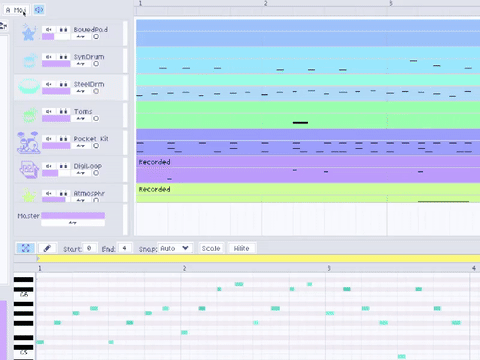The height and width of the screenshot is (360, 480).
Task: Select the Atmosphr instrument icon
Action: [x=29, y=195]
